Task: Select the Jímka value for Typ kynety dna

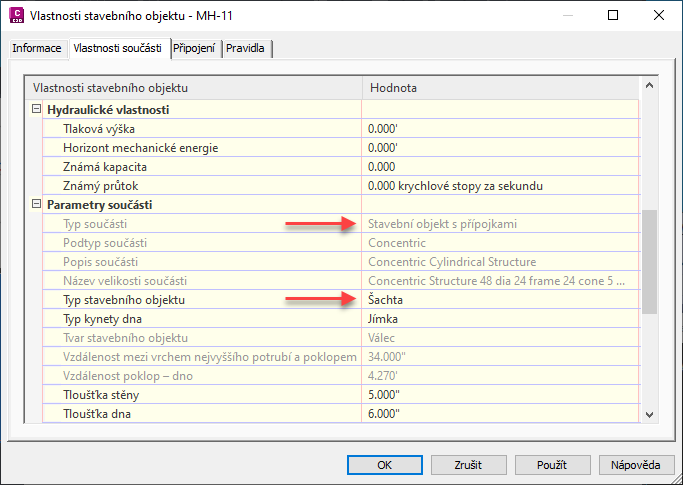Action: [500, 319]
